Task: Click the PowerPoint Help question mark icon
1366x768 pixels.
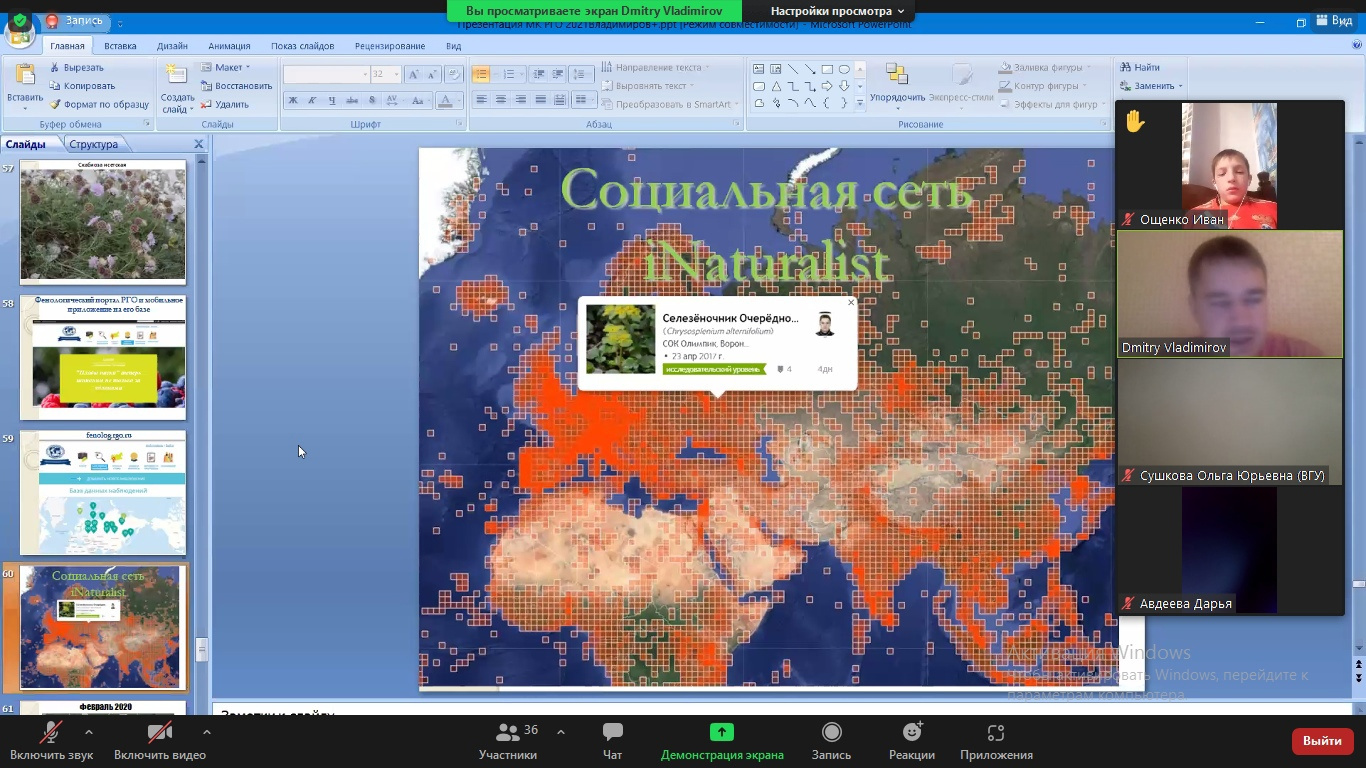Action: [1356, 46]
